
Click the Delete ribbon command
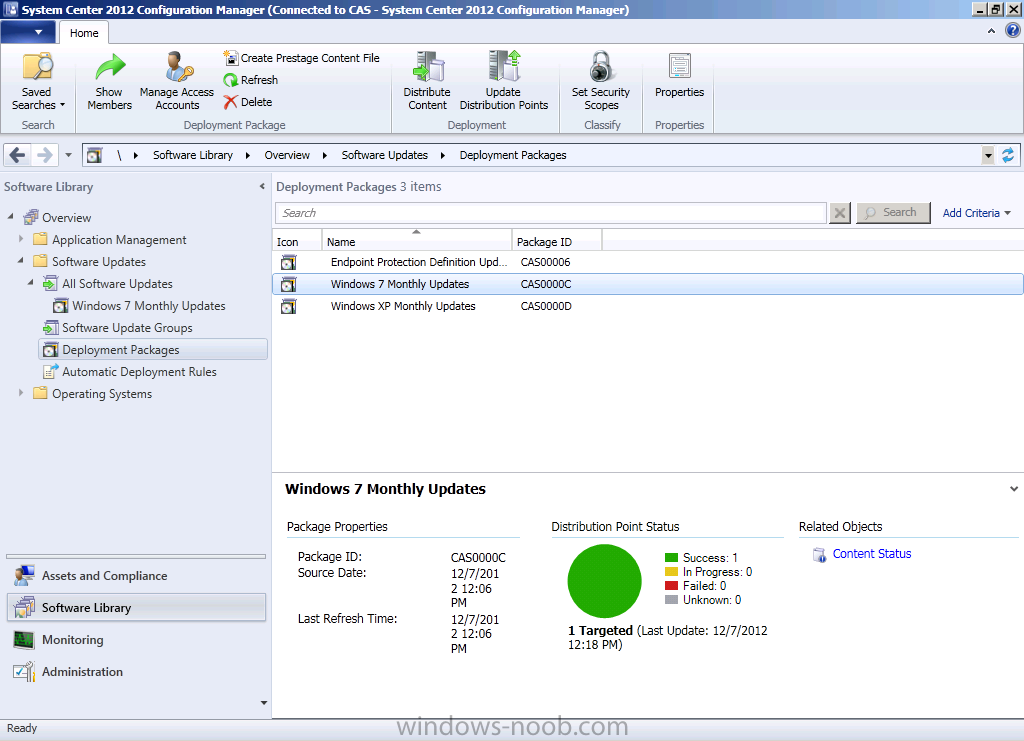click(x=248, y=102)
